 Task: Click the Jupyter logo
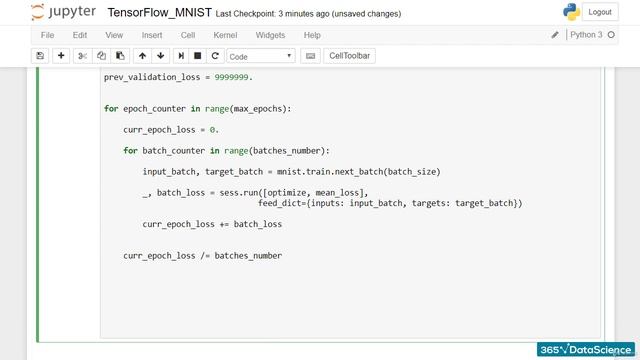click(63, 12)
